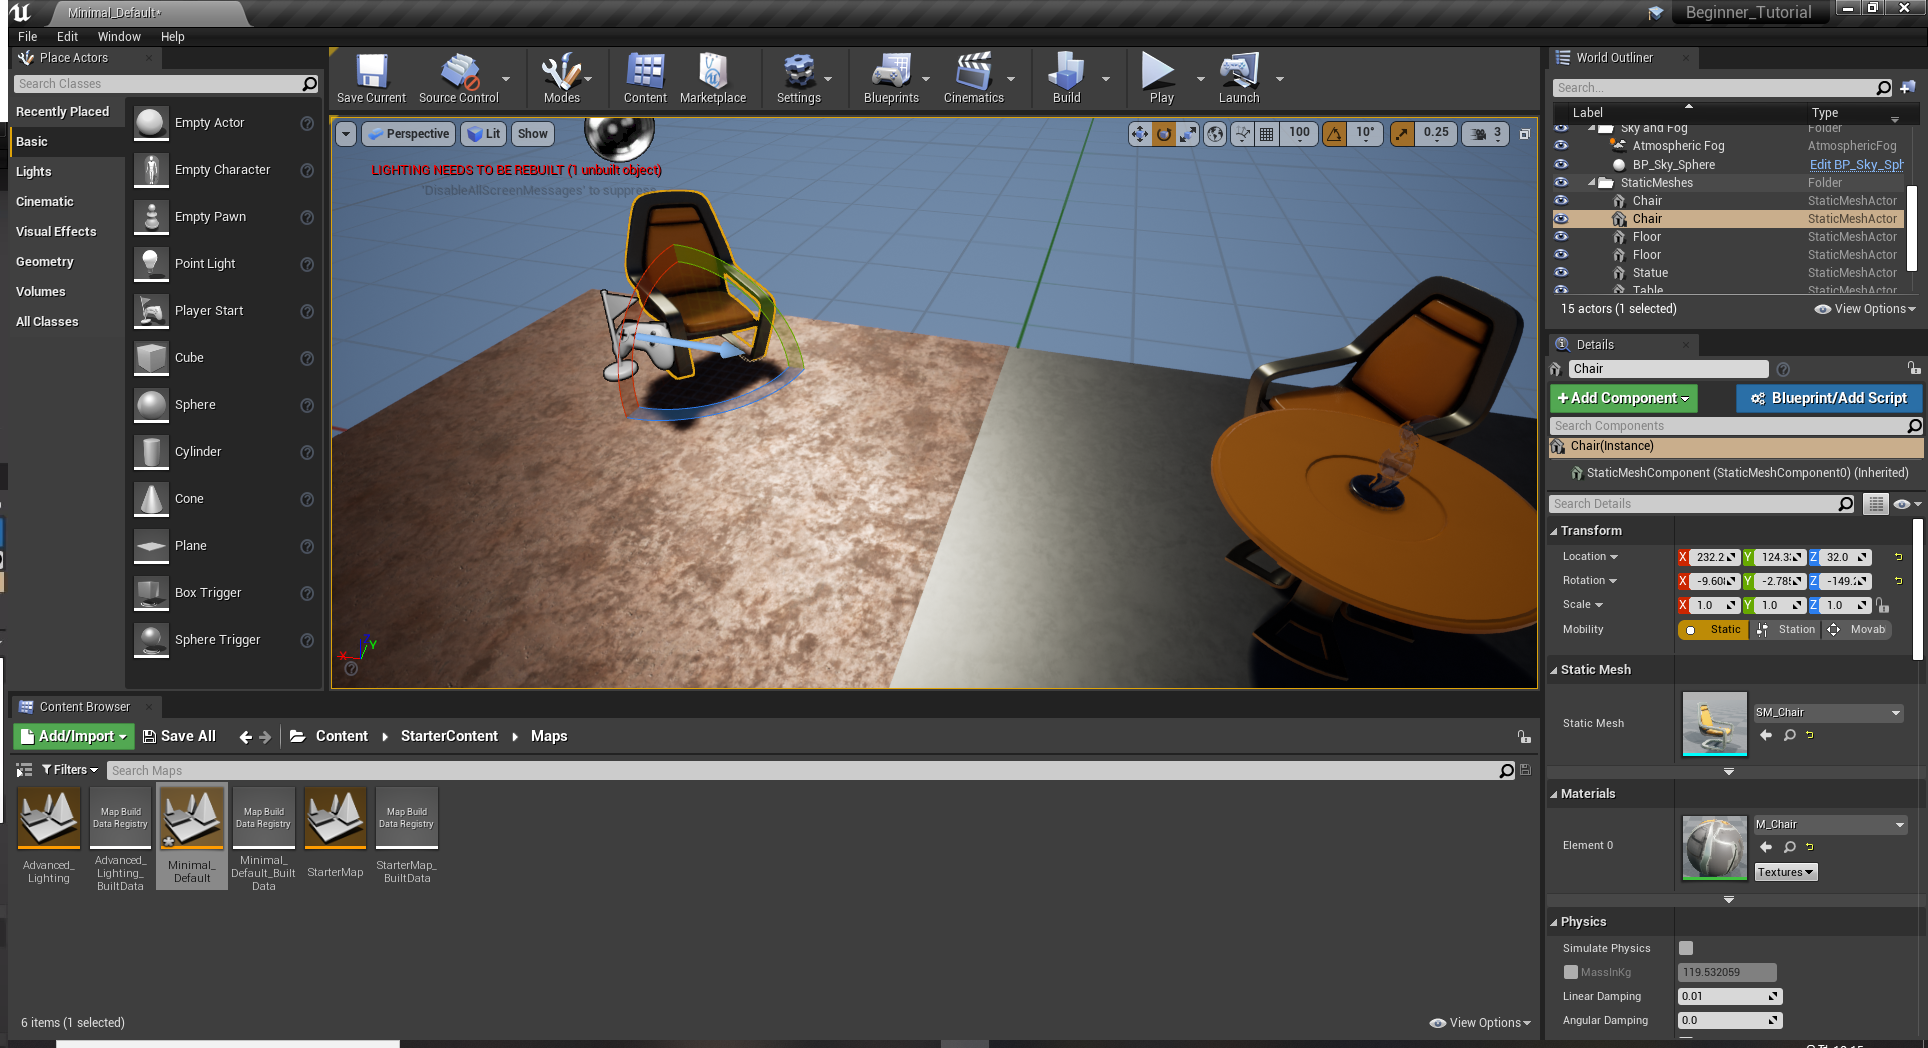
Task: Open the Settings toolbar icon
Action: coord(798,78)
